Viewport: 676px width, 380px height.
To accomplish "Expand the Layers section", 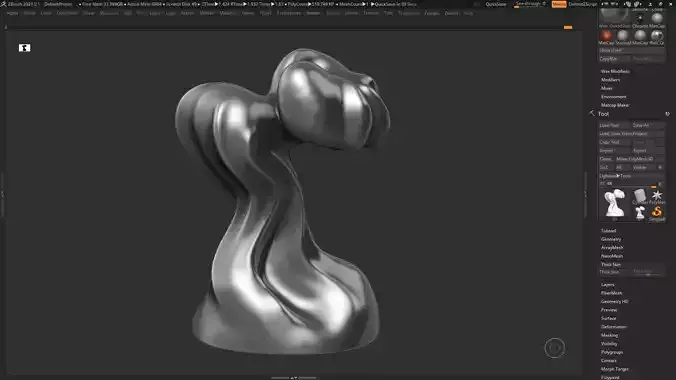I will coord(607,285).
